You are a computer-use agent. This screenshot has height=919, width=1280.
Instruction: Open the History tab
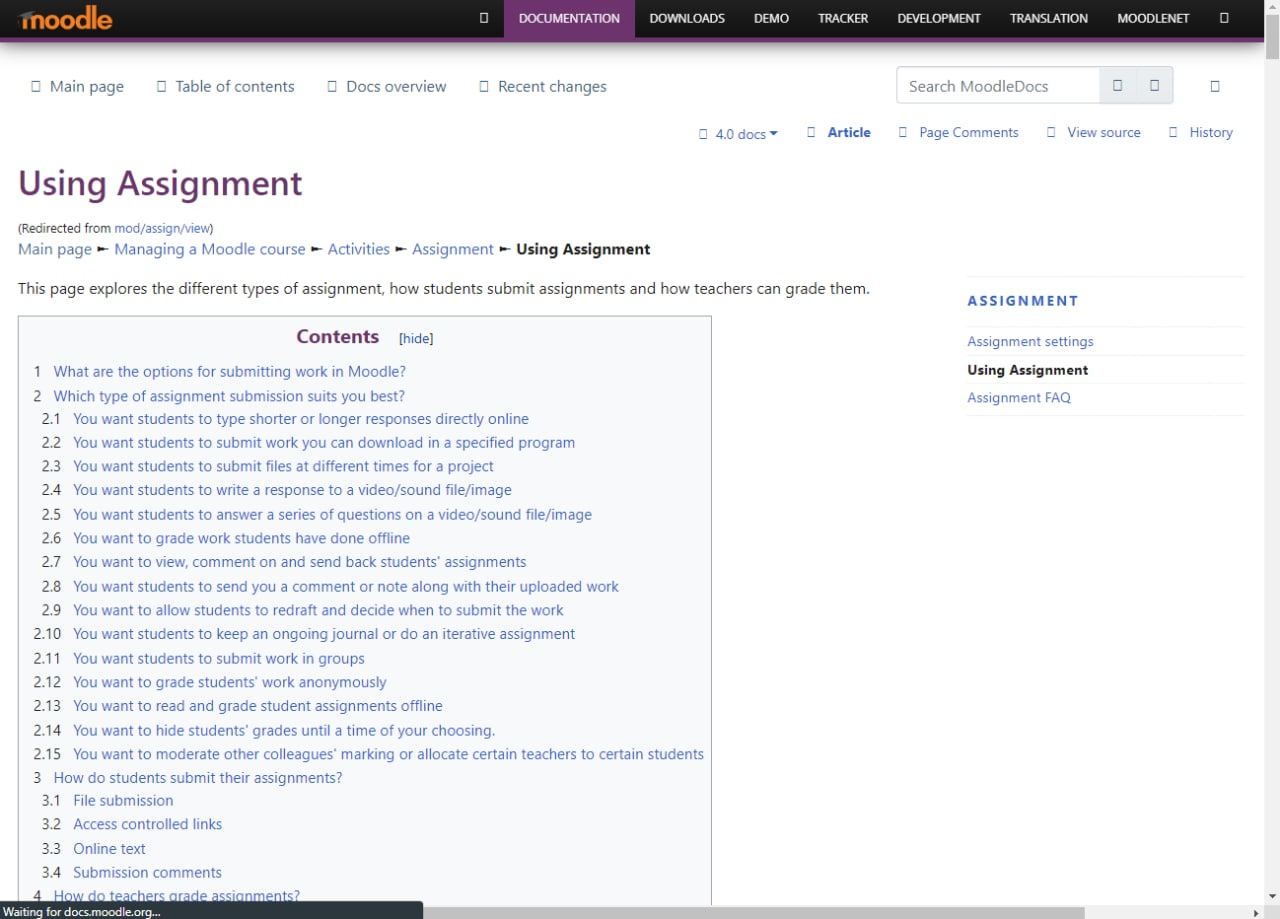(x=1211, y=132)
